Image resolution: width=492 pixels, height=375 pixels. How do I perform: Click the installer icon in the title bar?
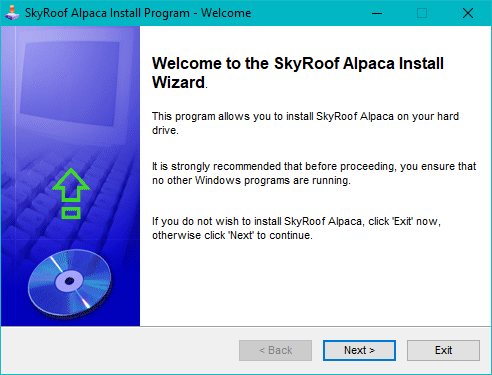[x=12, y=13]
